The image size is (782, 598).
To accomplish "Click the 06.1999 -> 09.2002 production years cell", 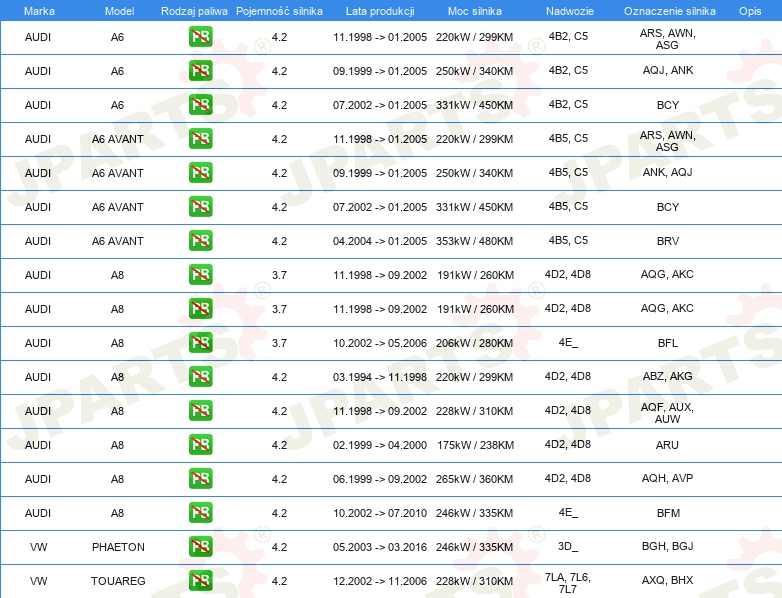I will pyautogui.click(x=380, y=479).
